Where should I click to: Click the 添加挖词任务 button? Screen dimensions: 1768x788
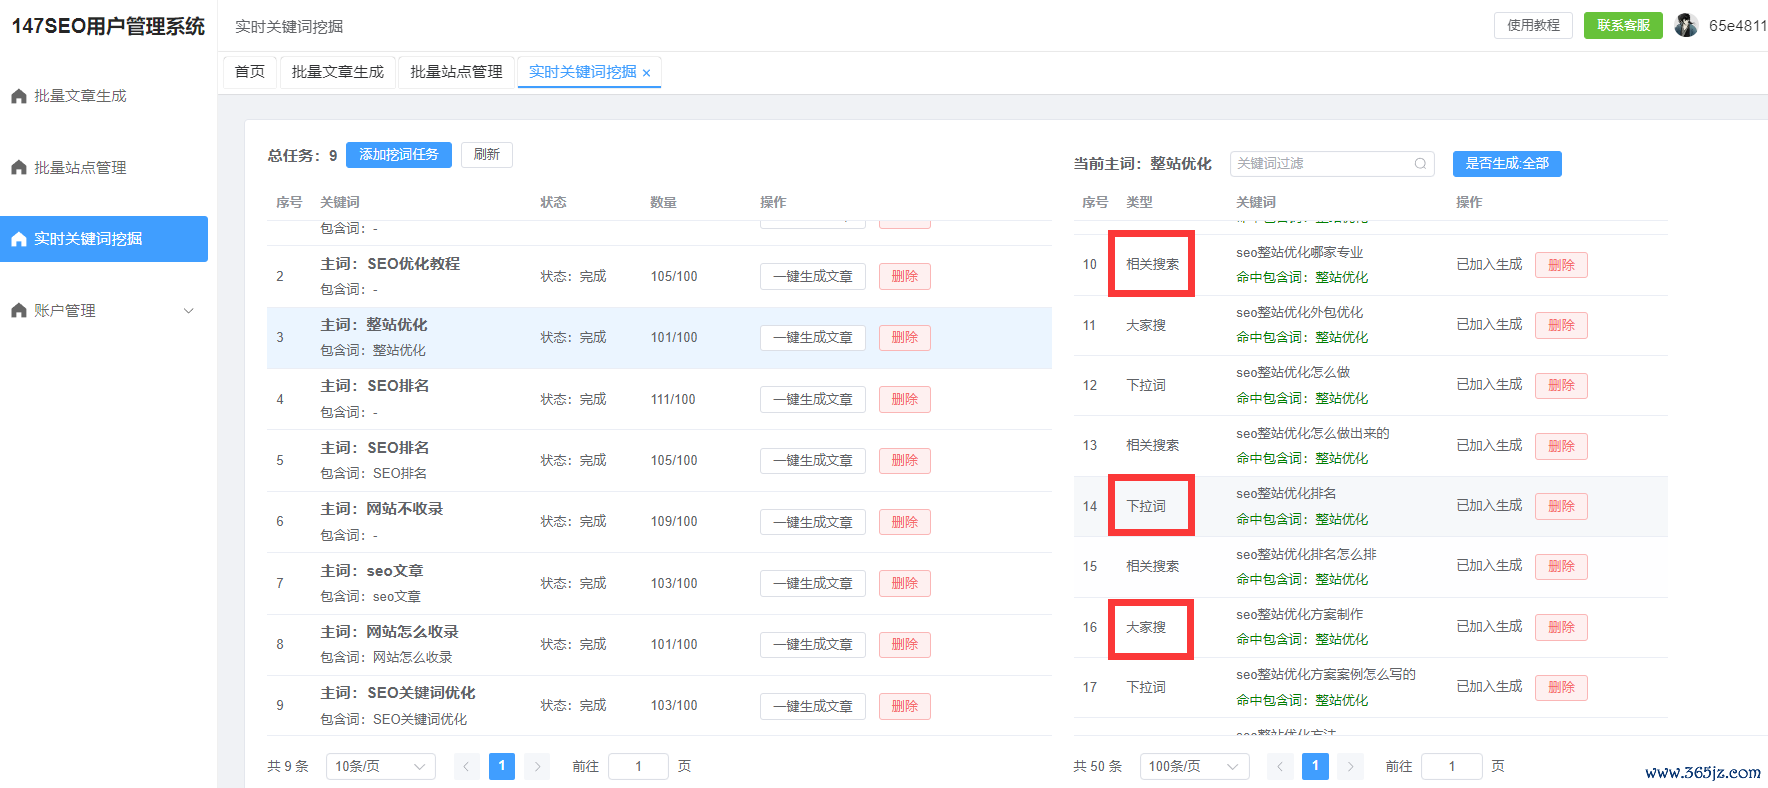tap(399, 155)
